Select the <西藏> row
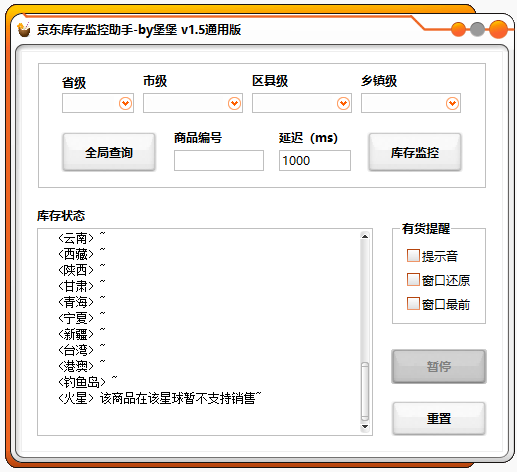517x472 pixels. [x=82, y=254]
